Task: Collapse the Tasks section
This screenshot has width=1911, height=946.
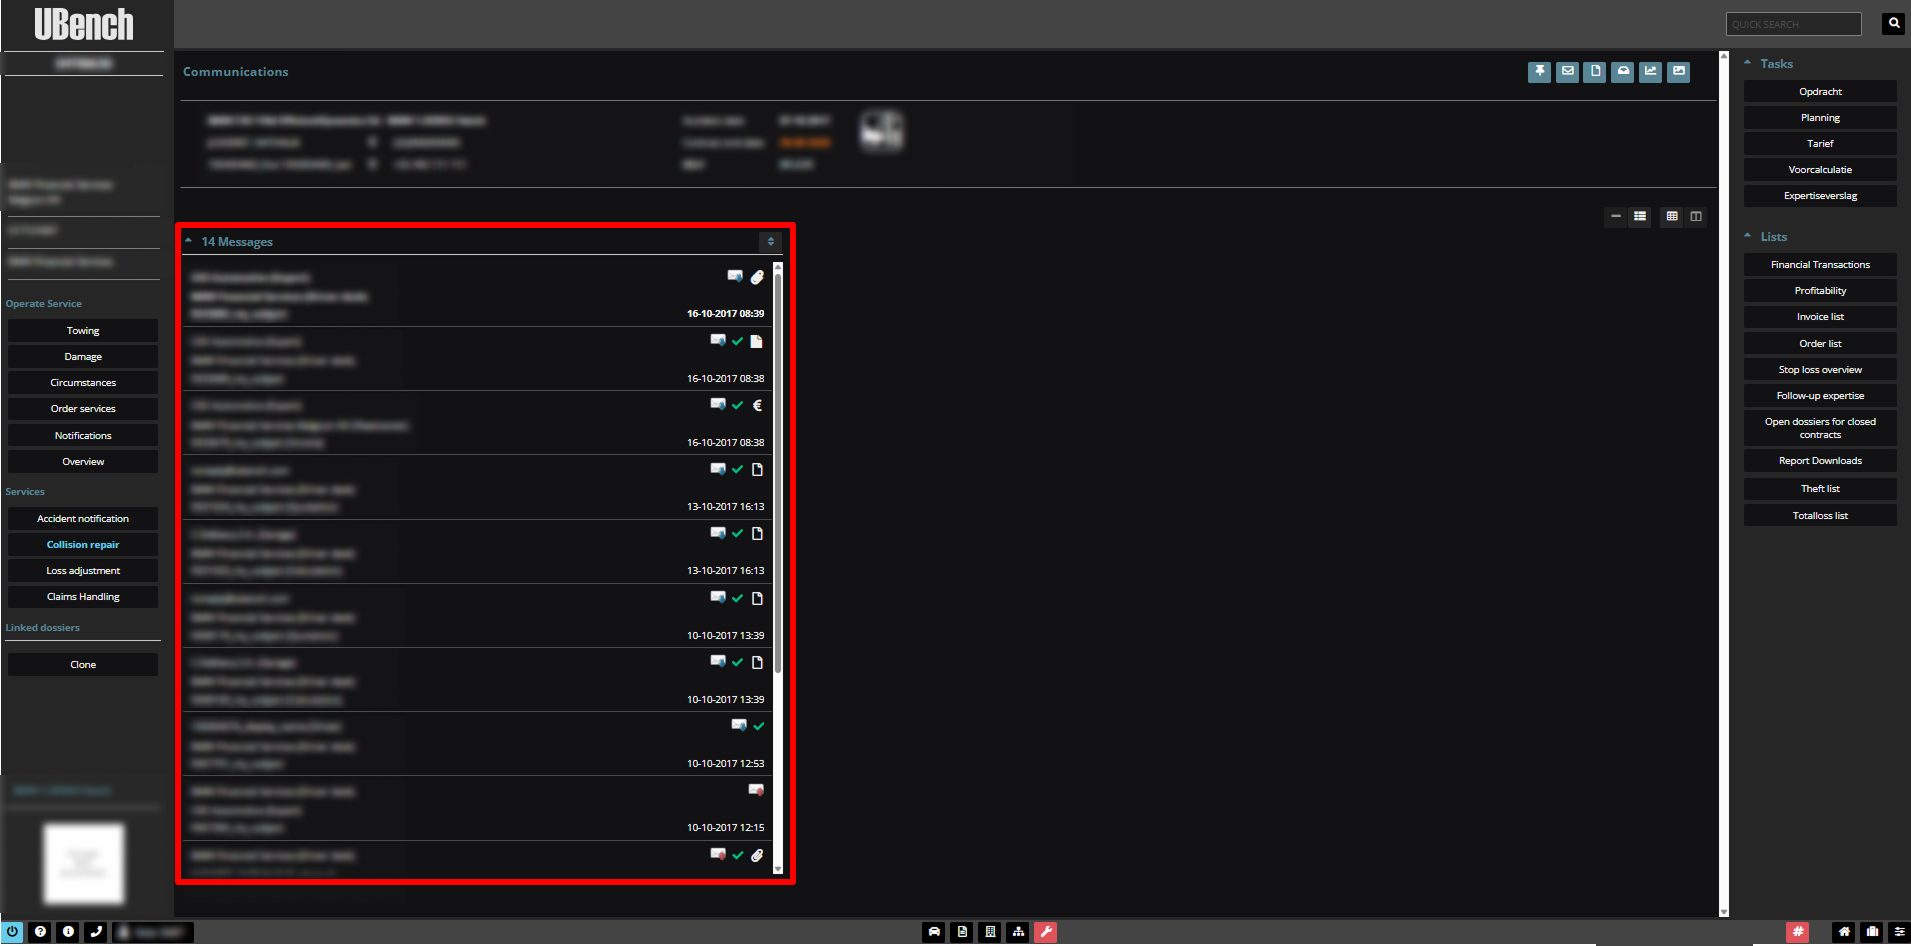Action: click(1748, 64)
